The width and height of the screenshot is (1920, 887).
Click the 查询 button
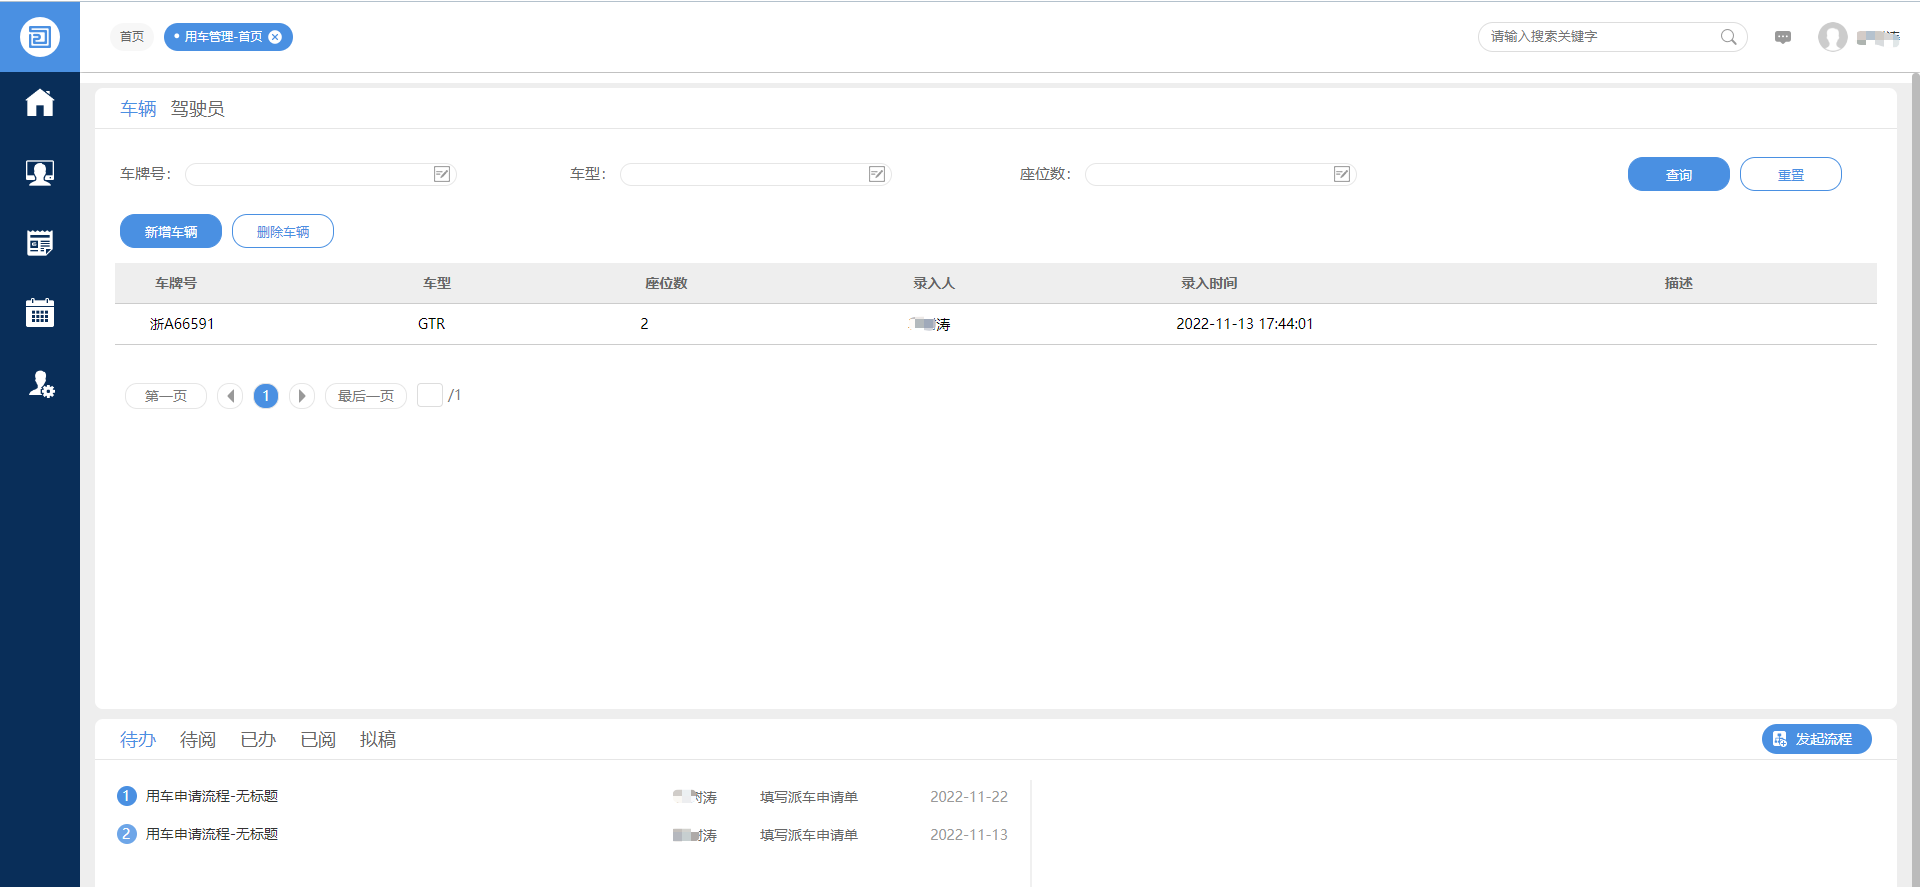(1678, 174)
